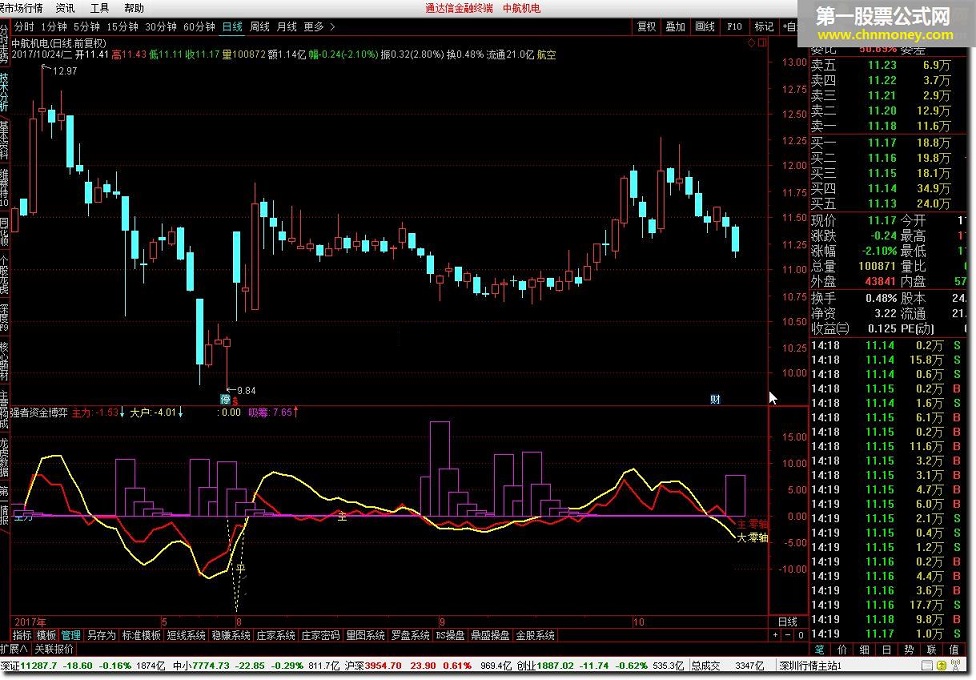The image size is (976, 680).
Task: Click the 主力 value label
Action: (x=98, y=412)
